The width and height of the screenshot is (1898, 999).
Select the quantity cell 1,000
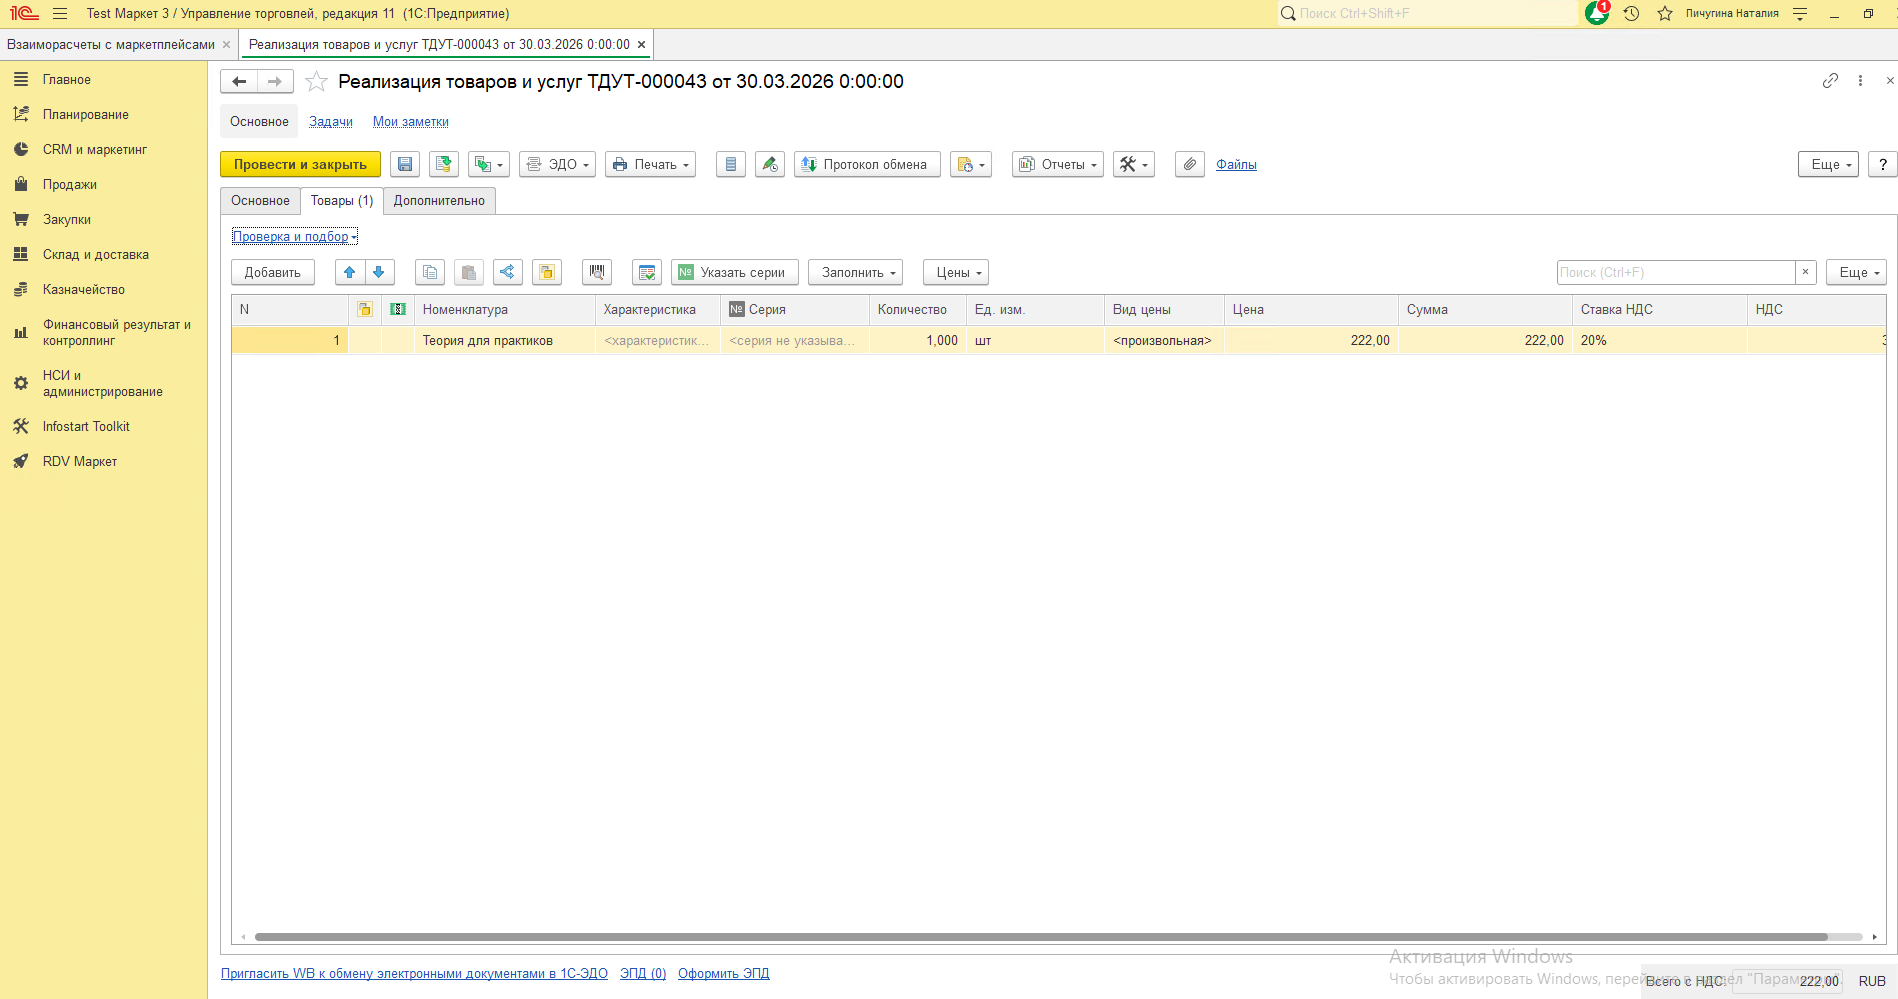point(917,341)
